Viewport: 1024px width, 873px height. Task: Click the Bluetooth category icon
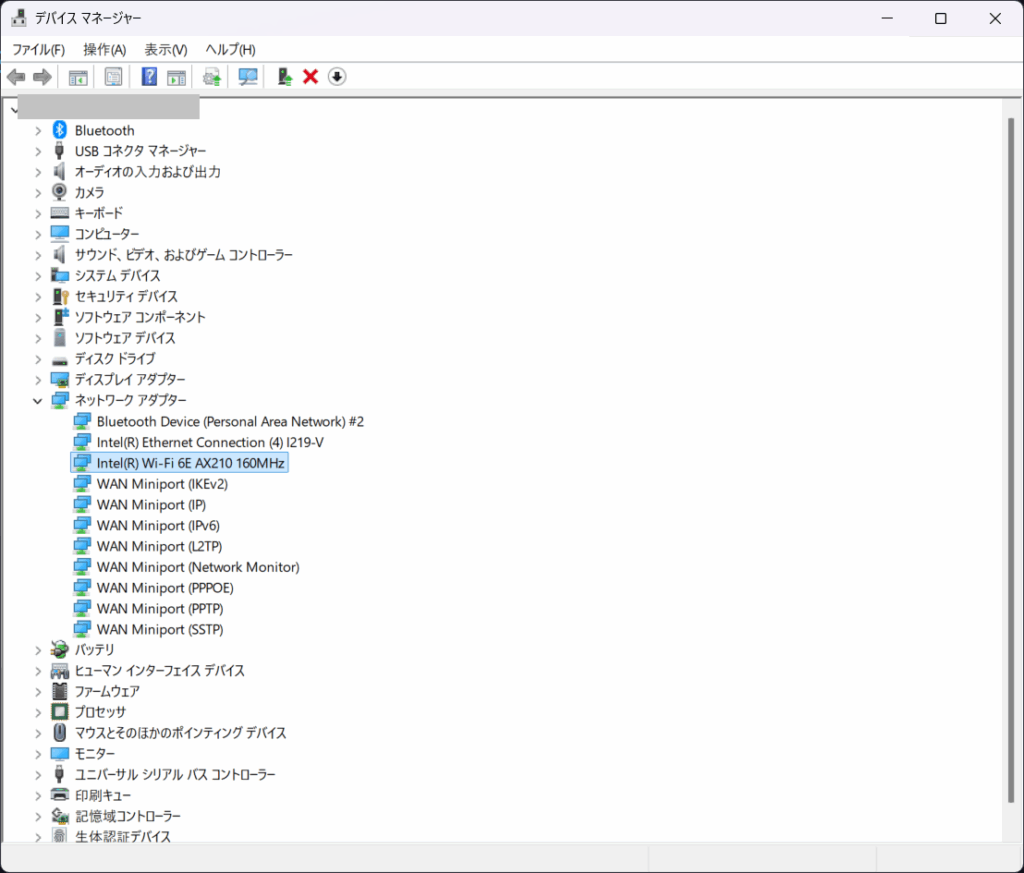click(x=59, y=130)
